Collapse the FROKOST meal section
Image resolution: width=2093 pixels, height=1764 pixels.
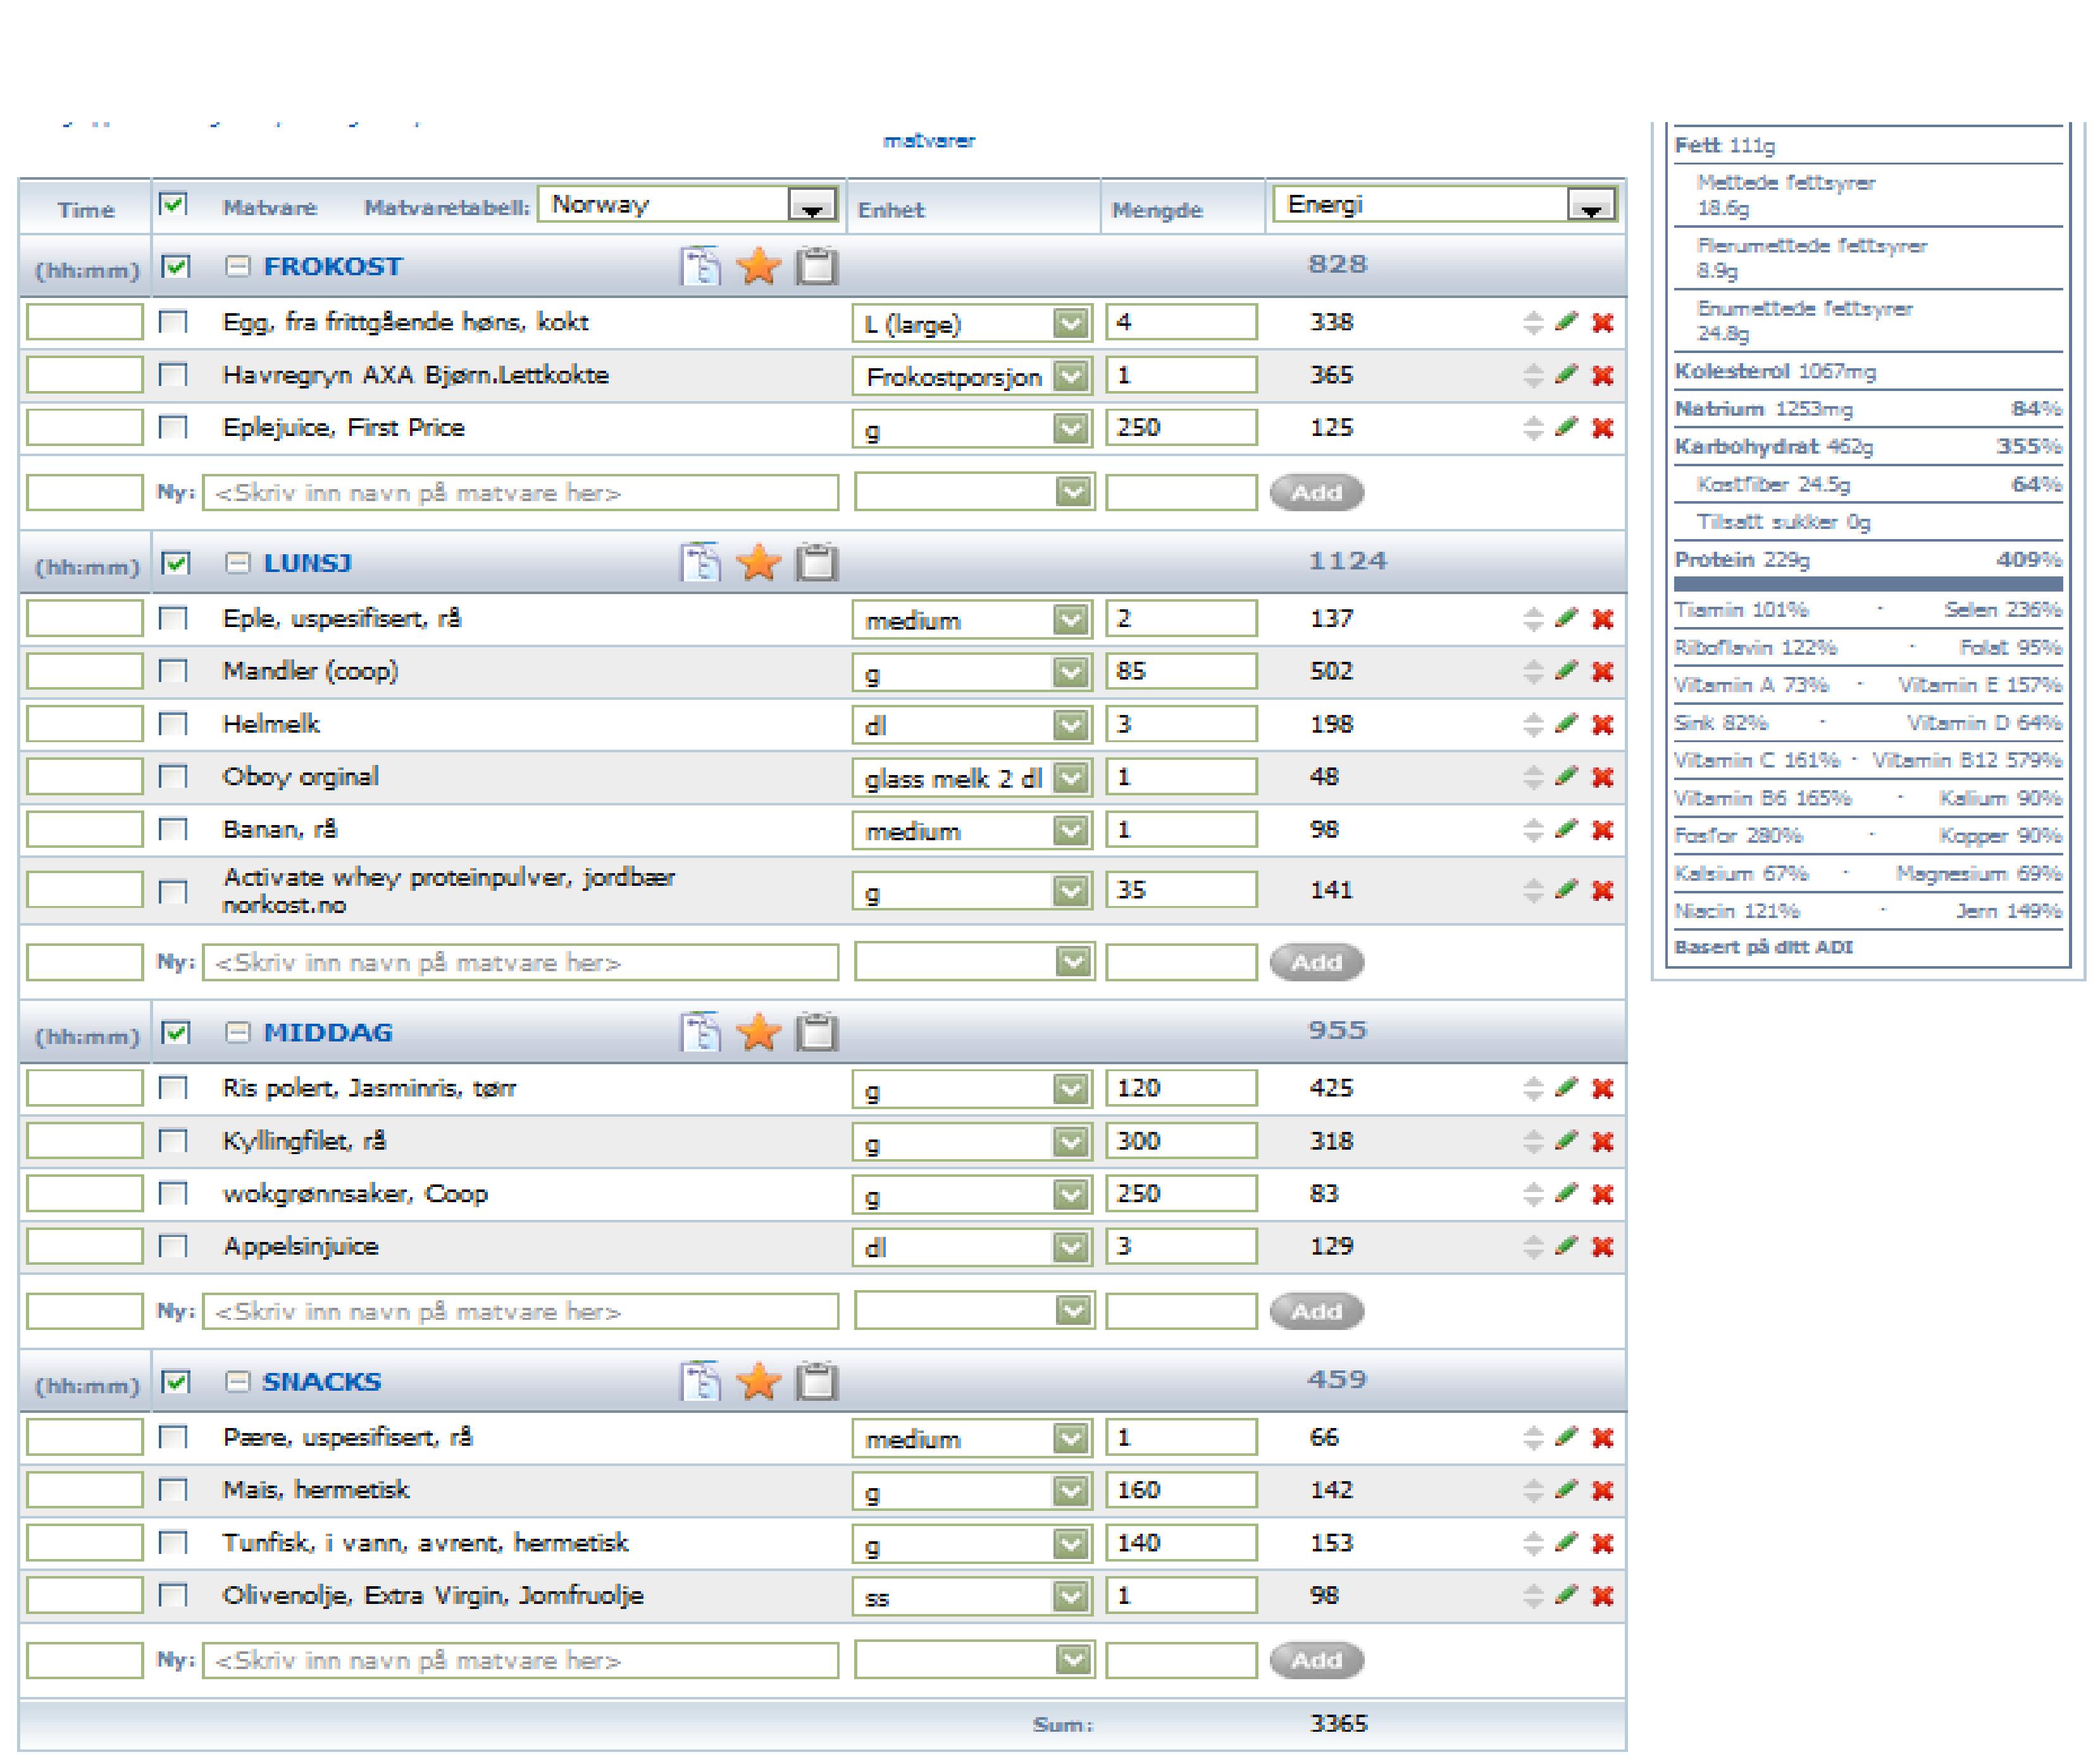pos(237,266)
